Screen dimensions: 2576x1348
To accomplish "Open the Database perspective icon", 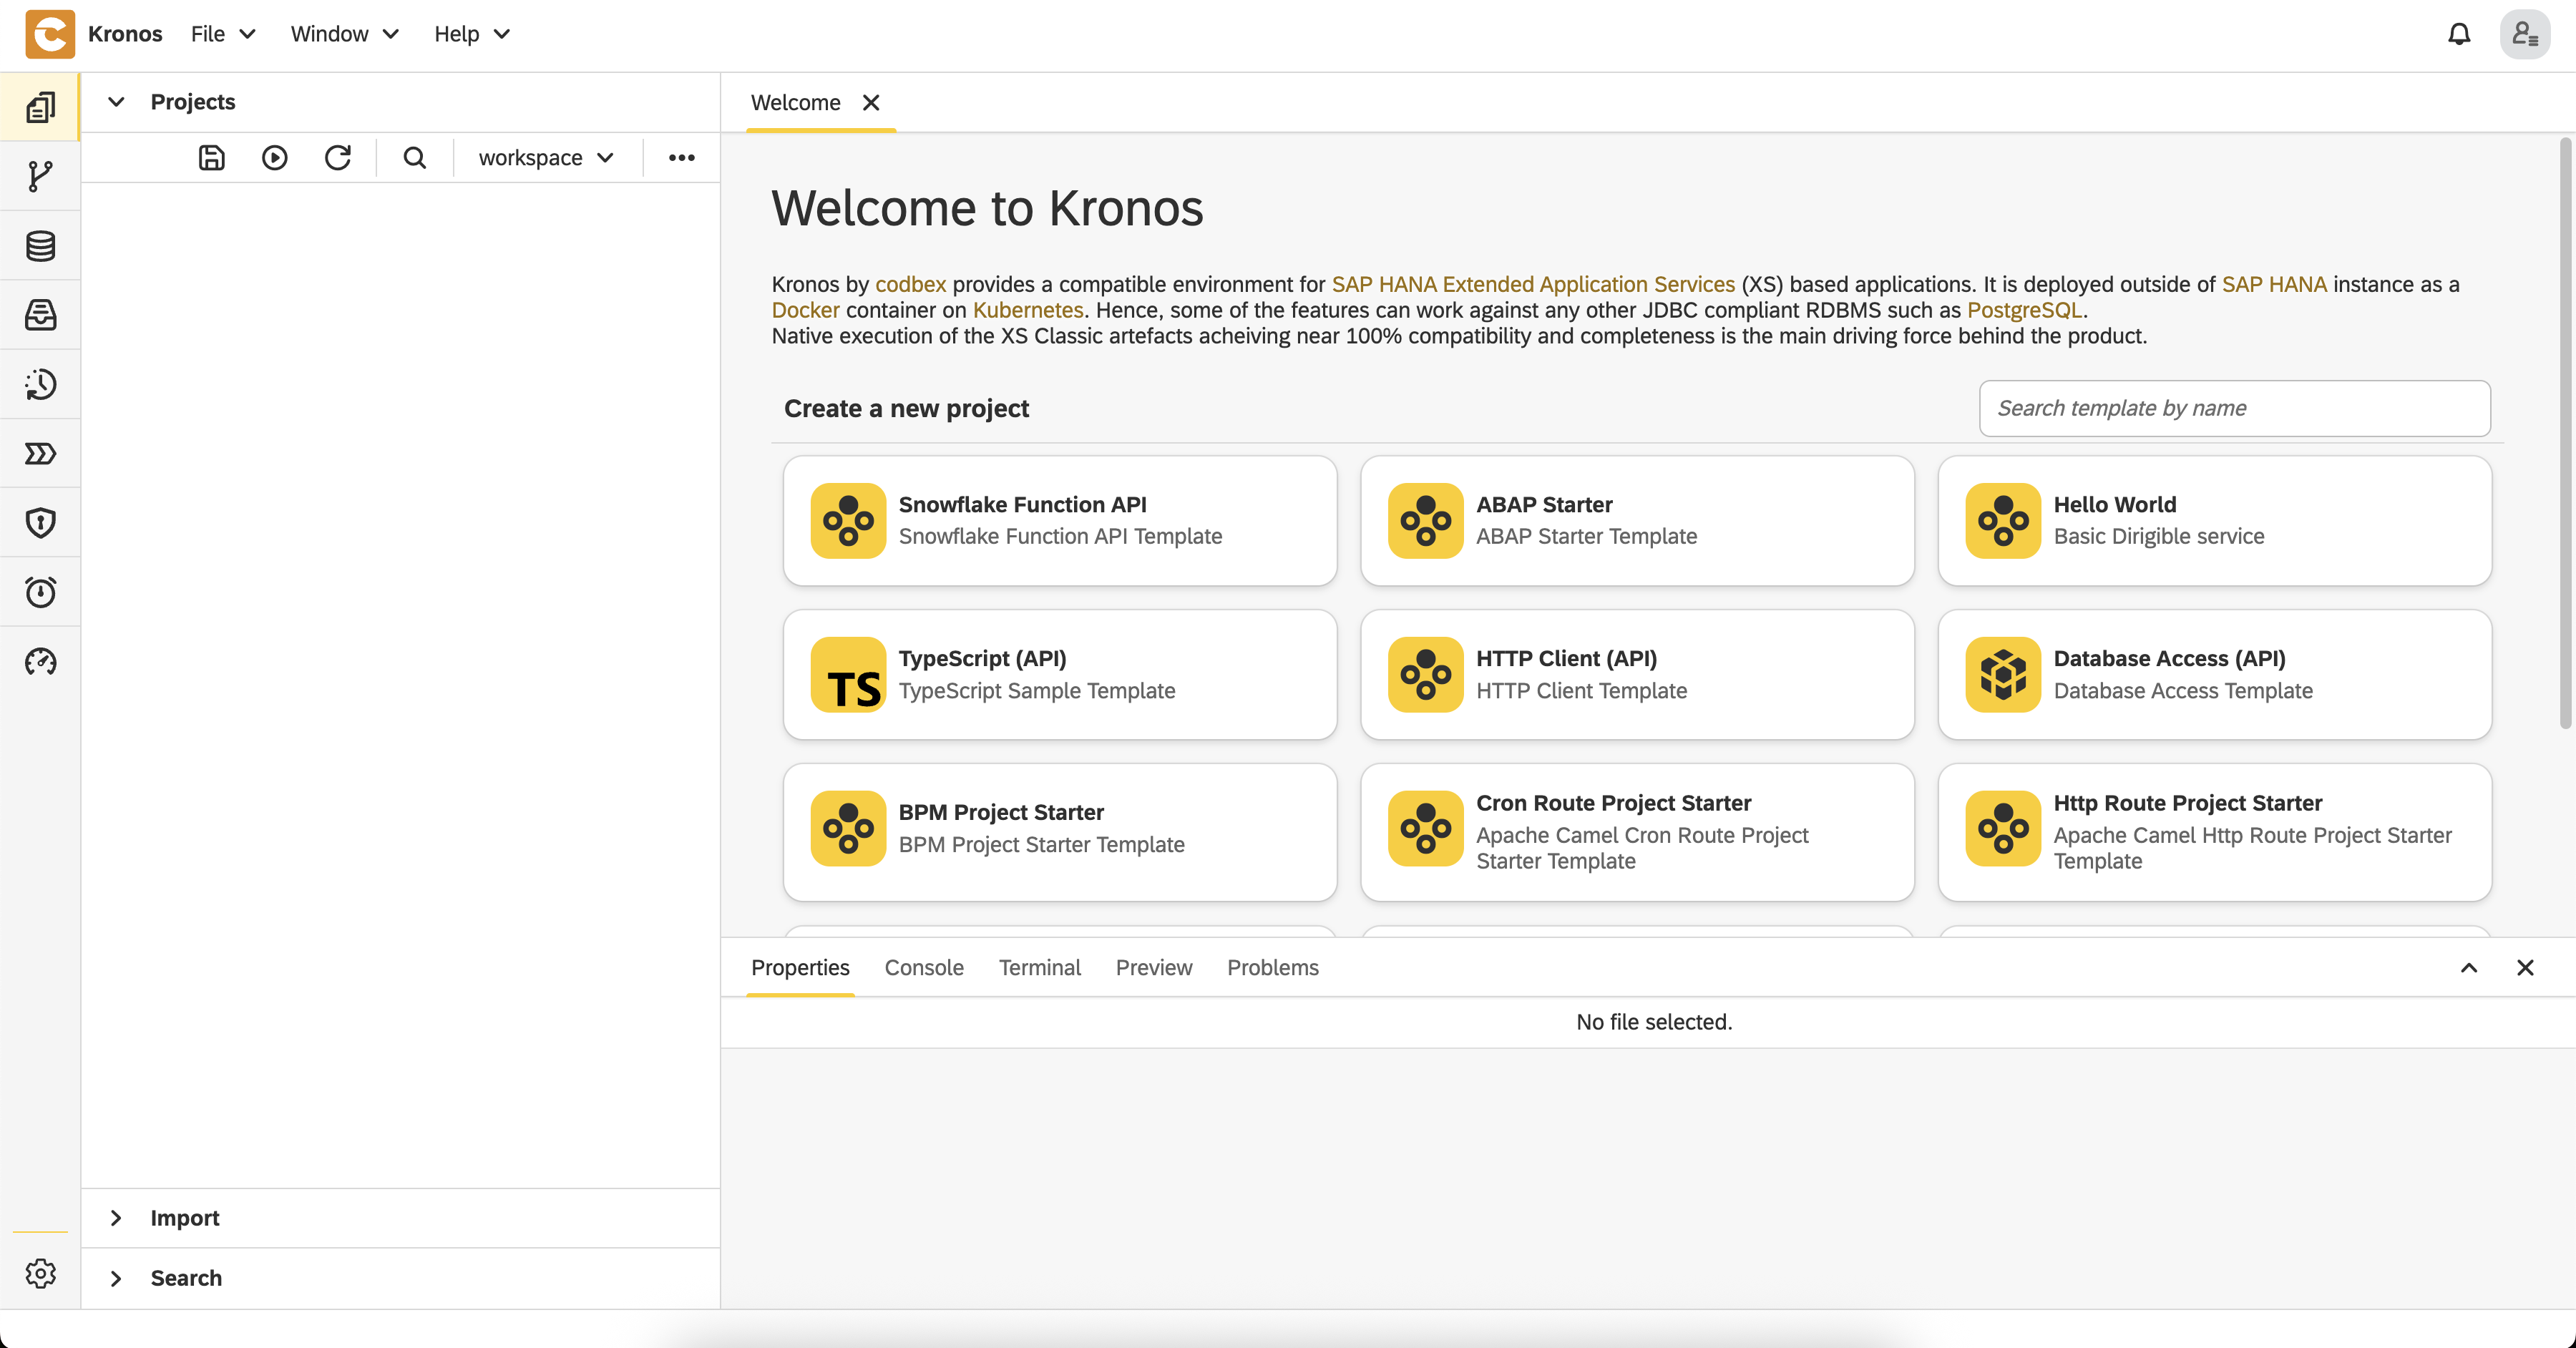I will pyautogui.click(x=40, y=245).
